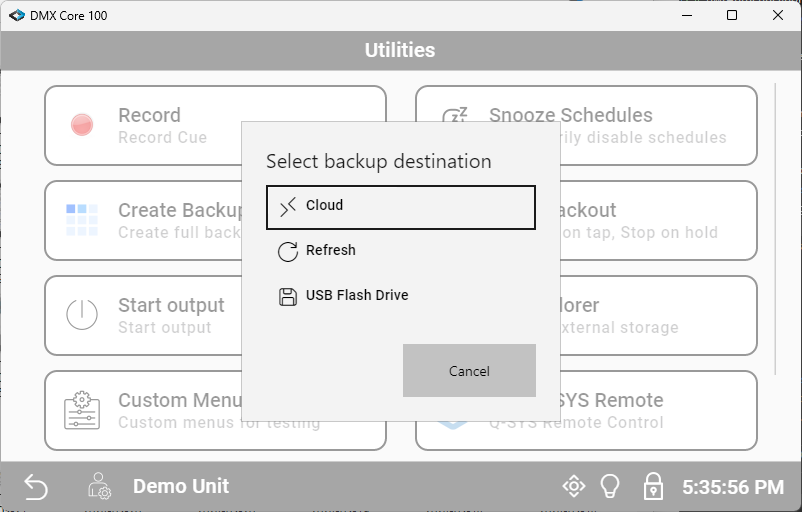The height and width of the screenshot is (512, 802).
Task: Open the user settings icon in the bottom bar
Action: [99, 487]
